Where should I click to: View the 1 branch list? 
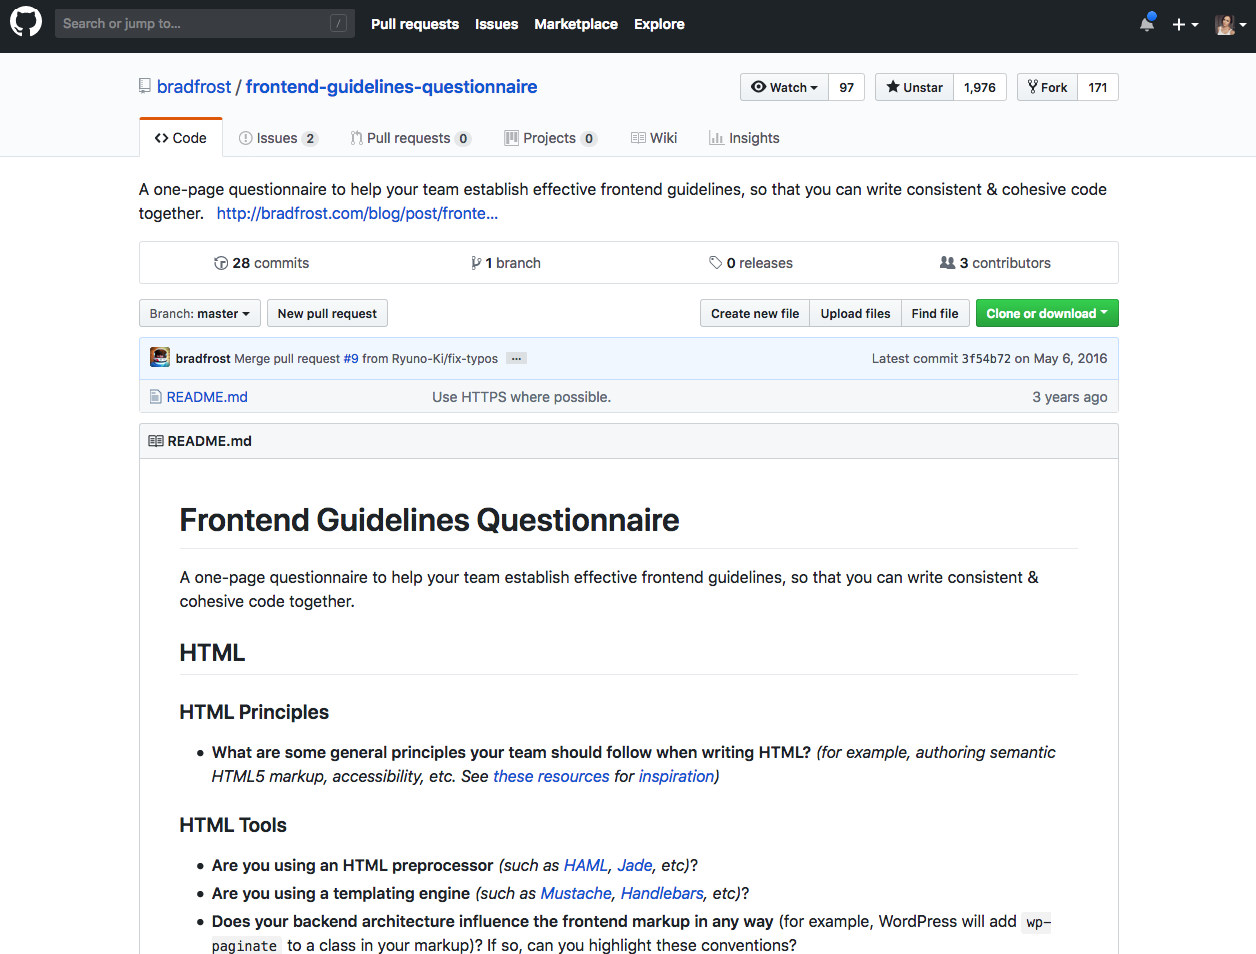(505, 263)
